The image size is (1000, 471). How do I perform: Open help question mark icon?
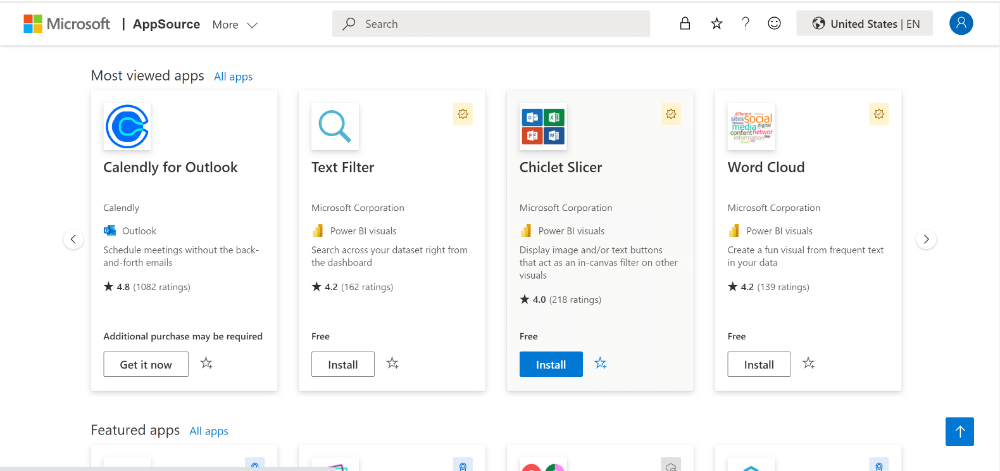(745, 24)
